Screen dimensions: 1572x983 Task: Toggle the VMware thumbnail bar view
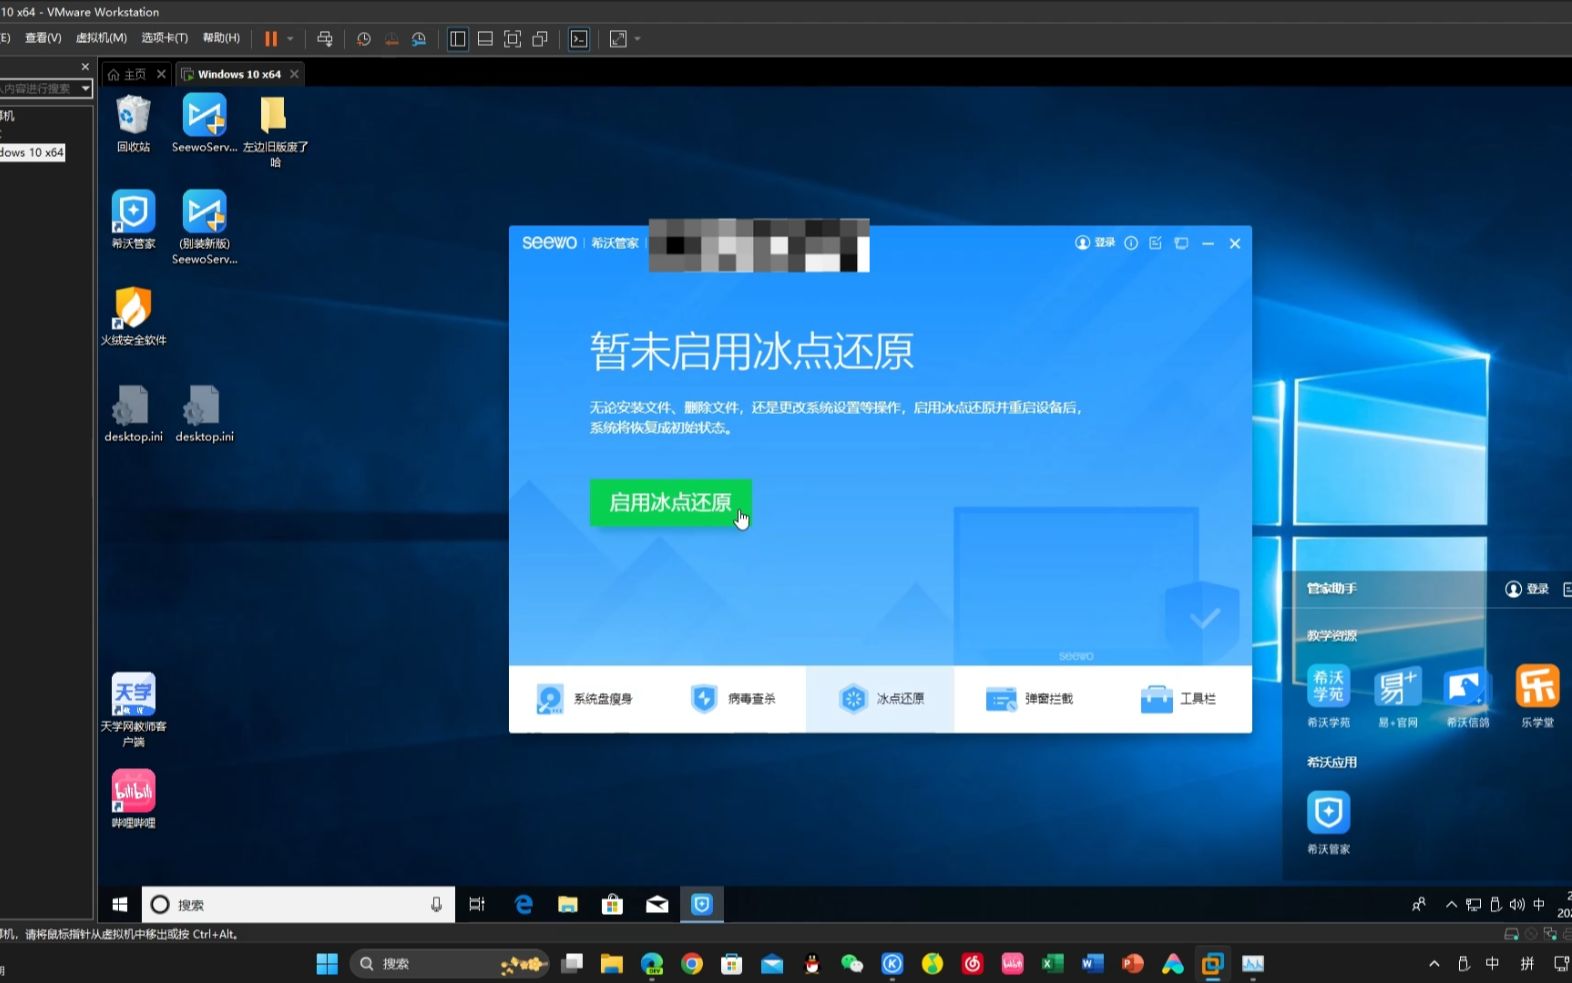pyautogui.click(x=485, y=39)
